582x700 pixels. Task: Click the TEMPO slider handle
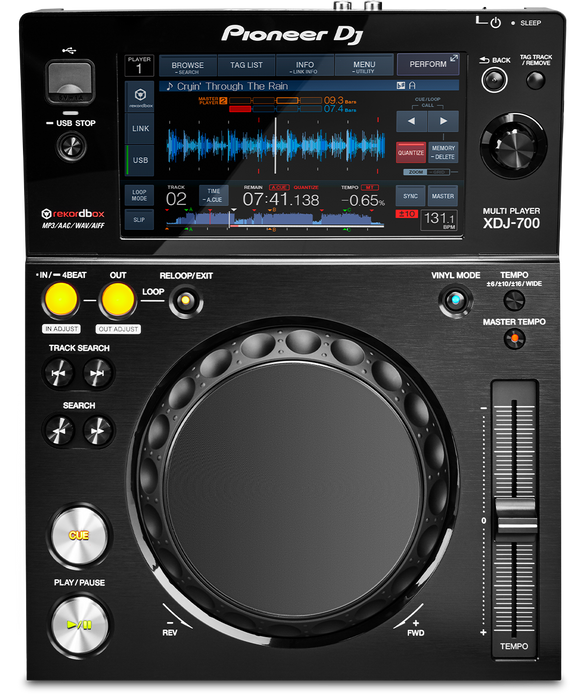515,517
